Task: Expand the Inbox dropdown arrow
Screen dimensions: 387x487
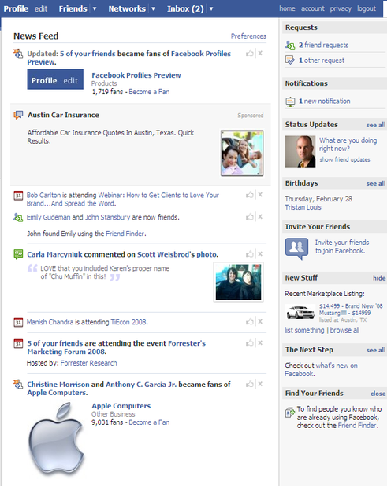Action: [211, 9]
